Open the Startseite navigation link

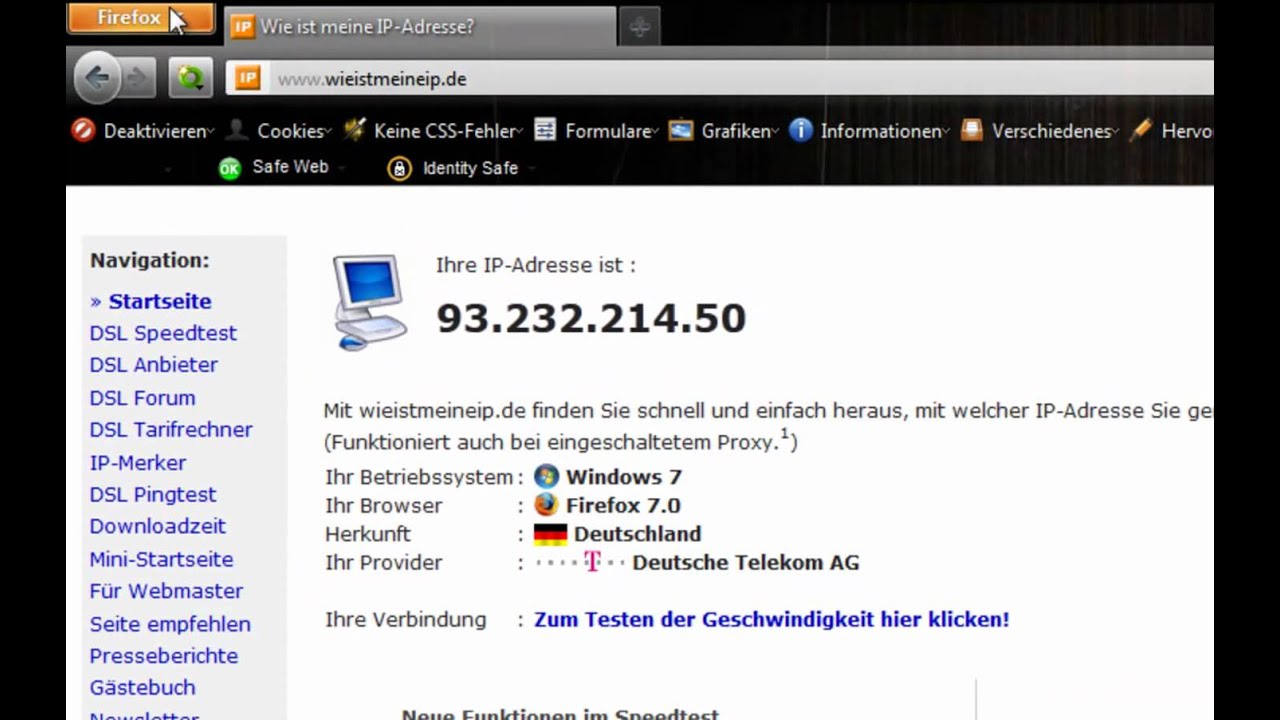point(160,301)
